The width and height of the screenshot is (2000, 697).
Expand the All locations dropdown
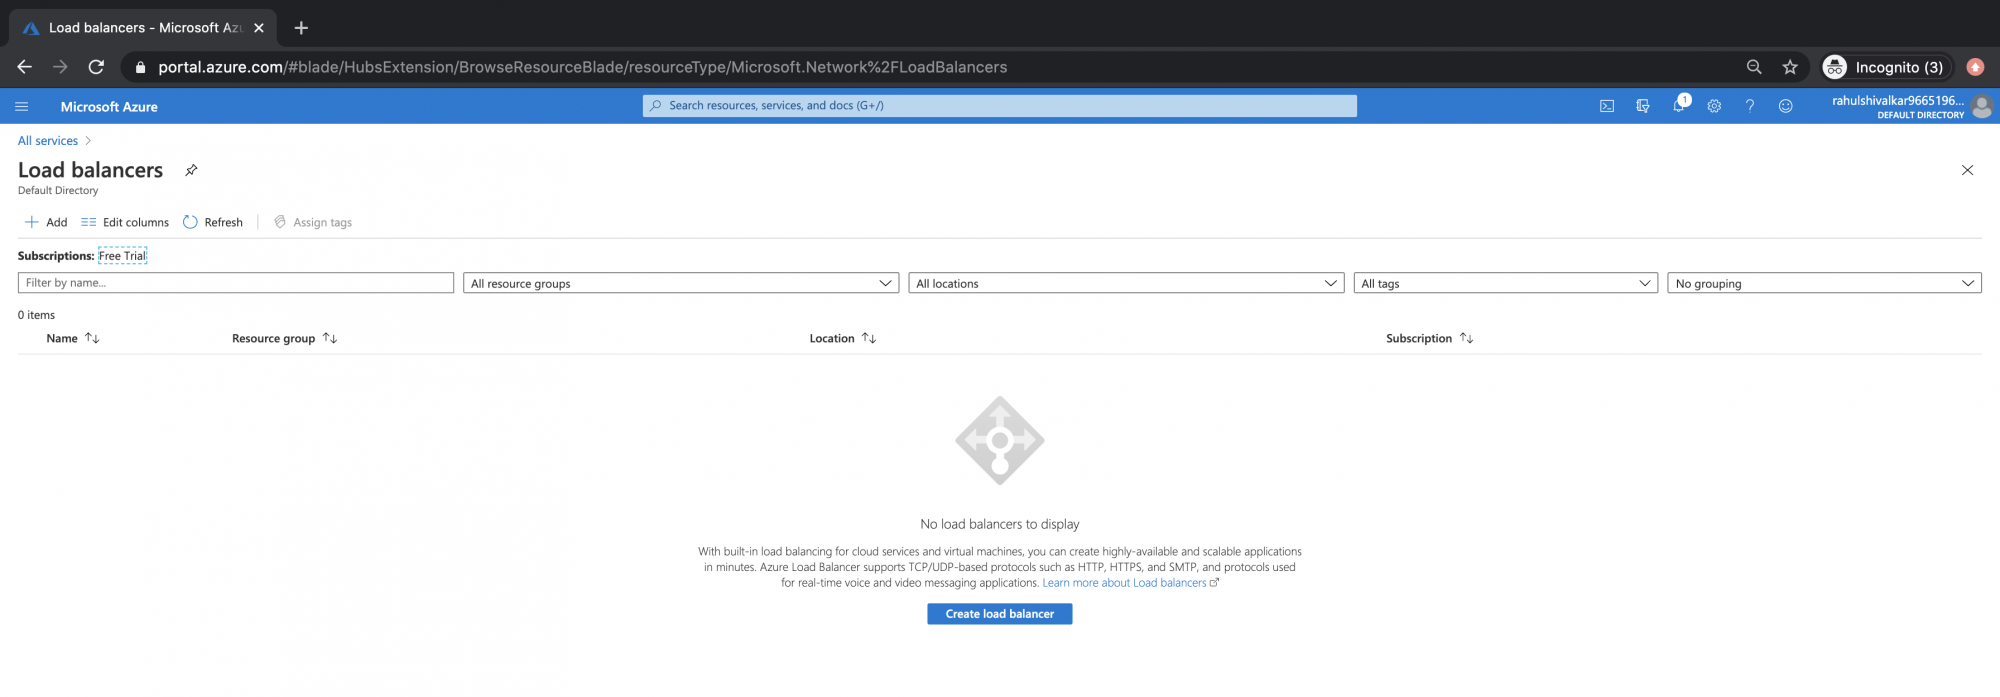[1125, 284]
